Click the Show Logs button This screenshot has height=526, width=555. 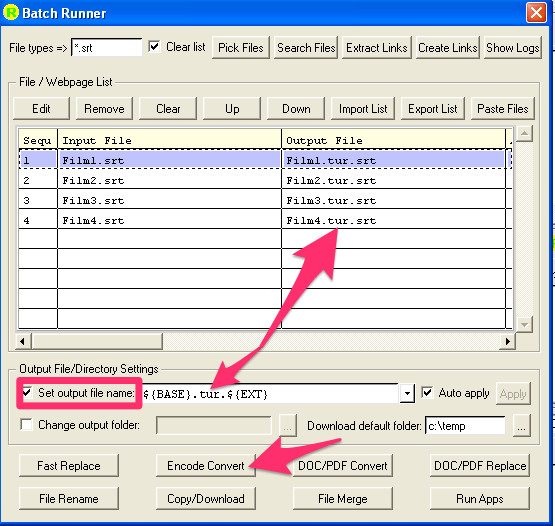point(513,47)
